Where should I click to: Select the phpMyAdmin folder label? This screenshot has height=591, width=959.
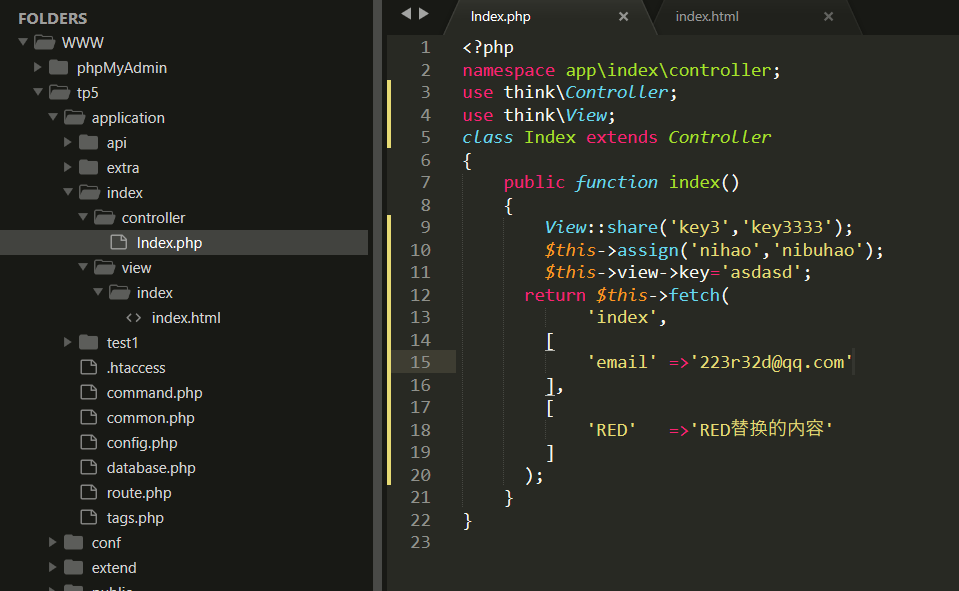[122, 68]
